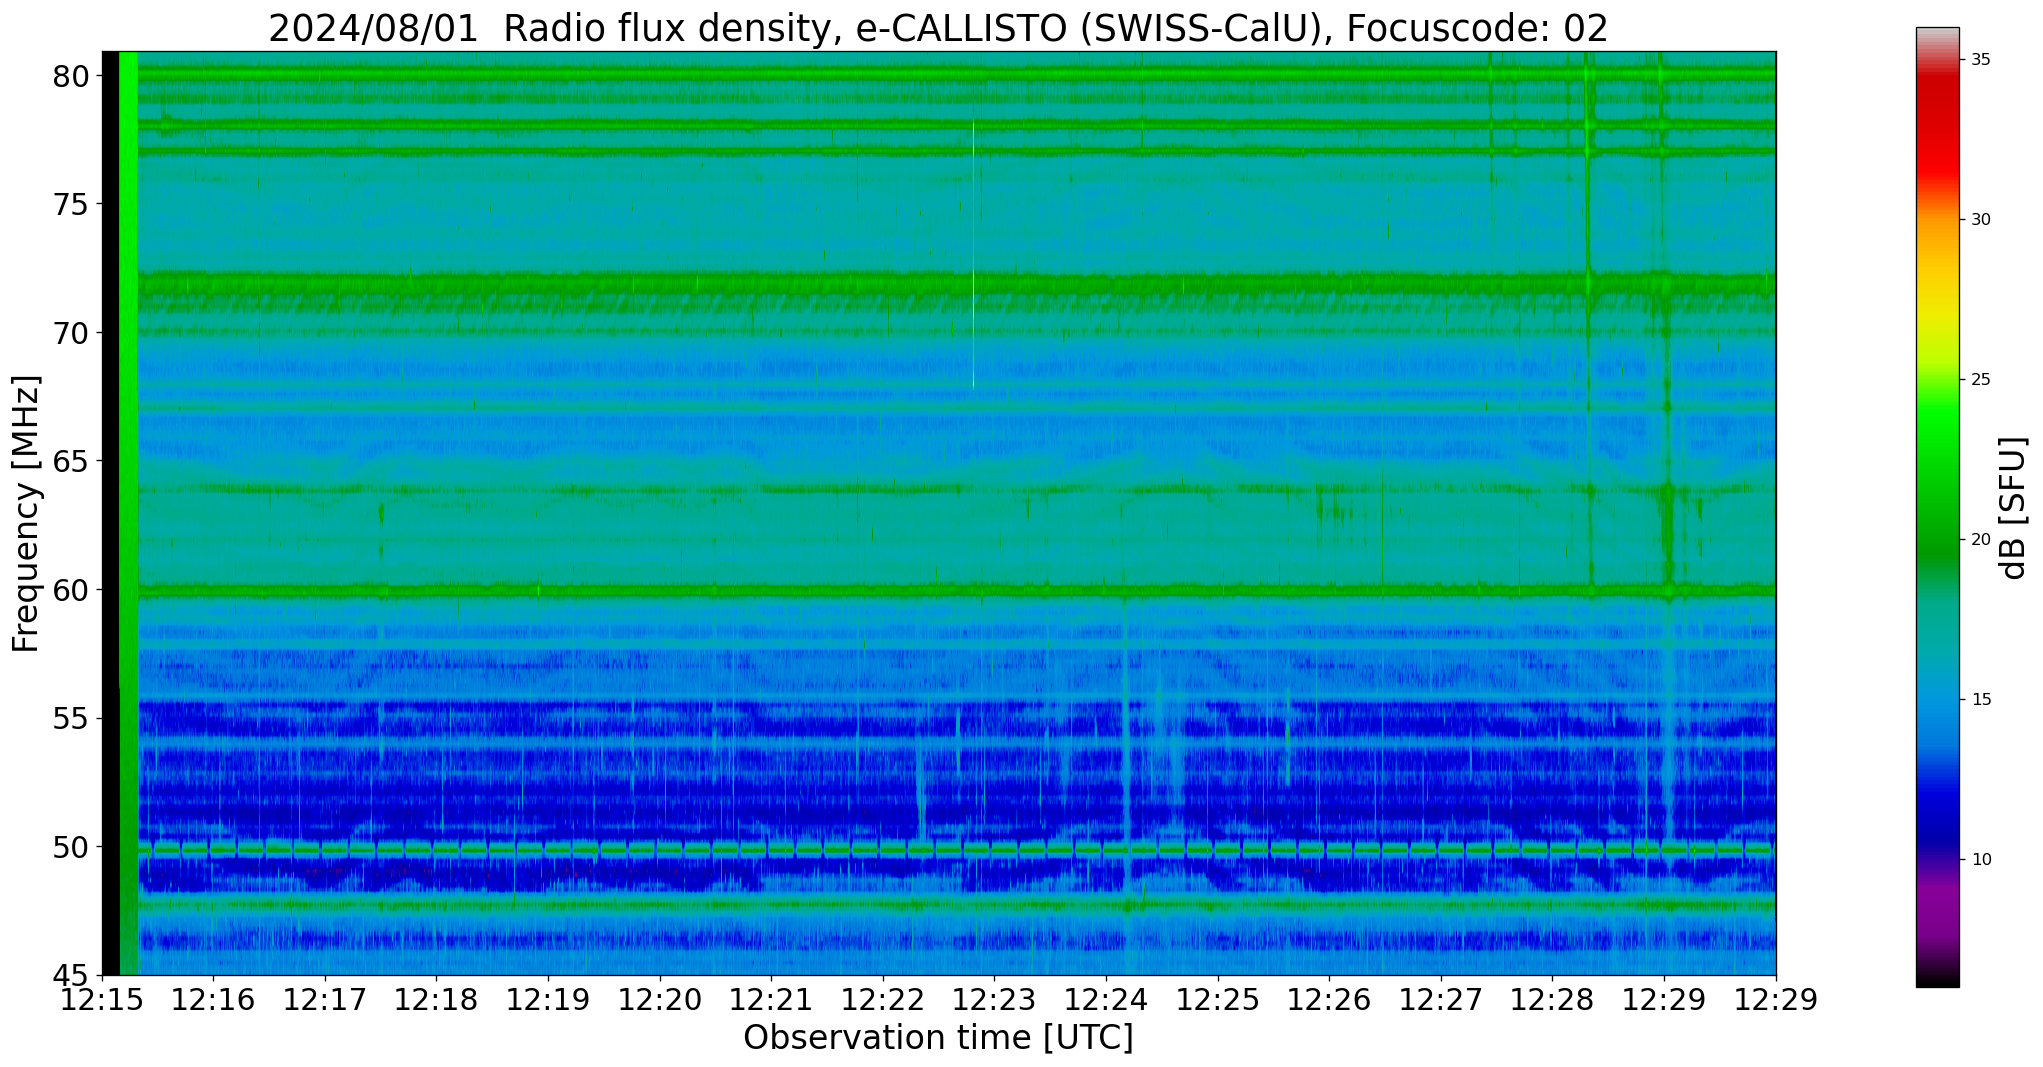This screenshot has height=1067, width=2043.
Task: Click the colorbar tick label 20
Action: (1980, 540)
